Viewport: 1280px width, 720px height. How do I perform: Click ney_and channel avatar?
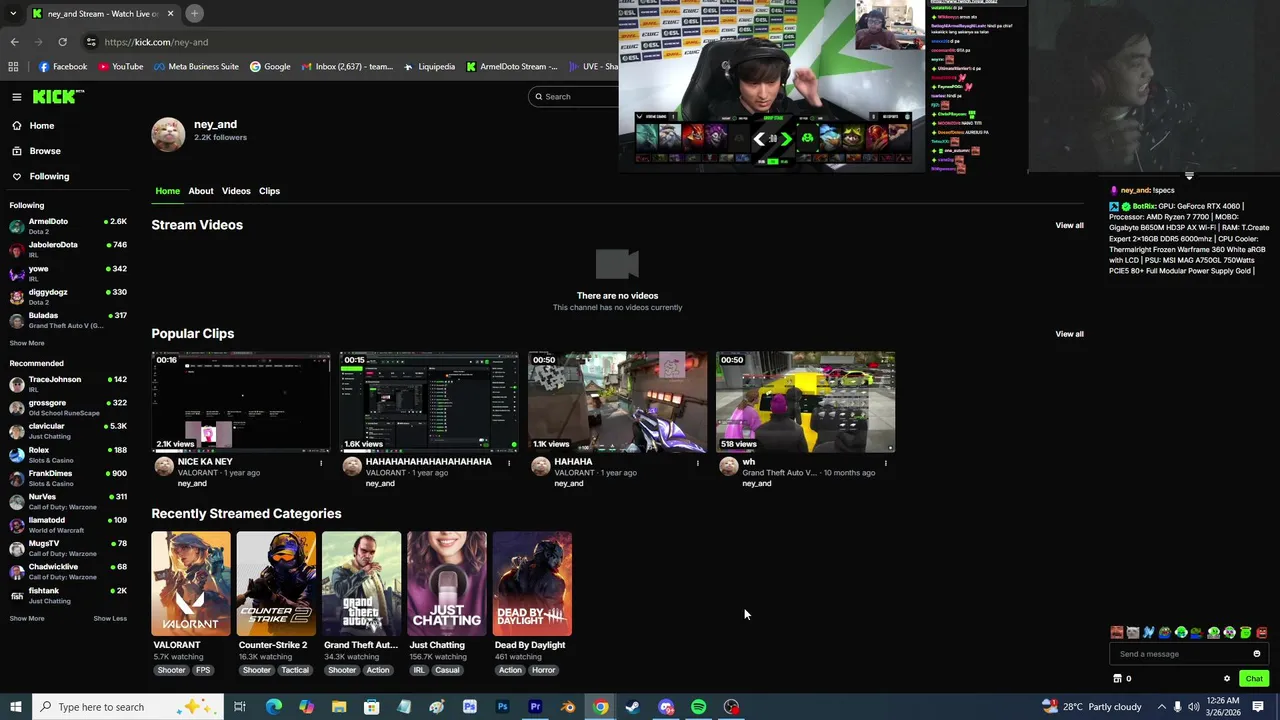pos(168,134)
